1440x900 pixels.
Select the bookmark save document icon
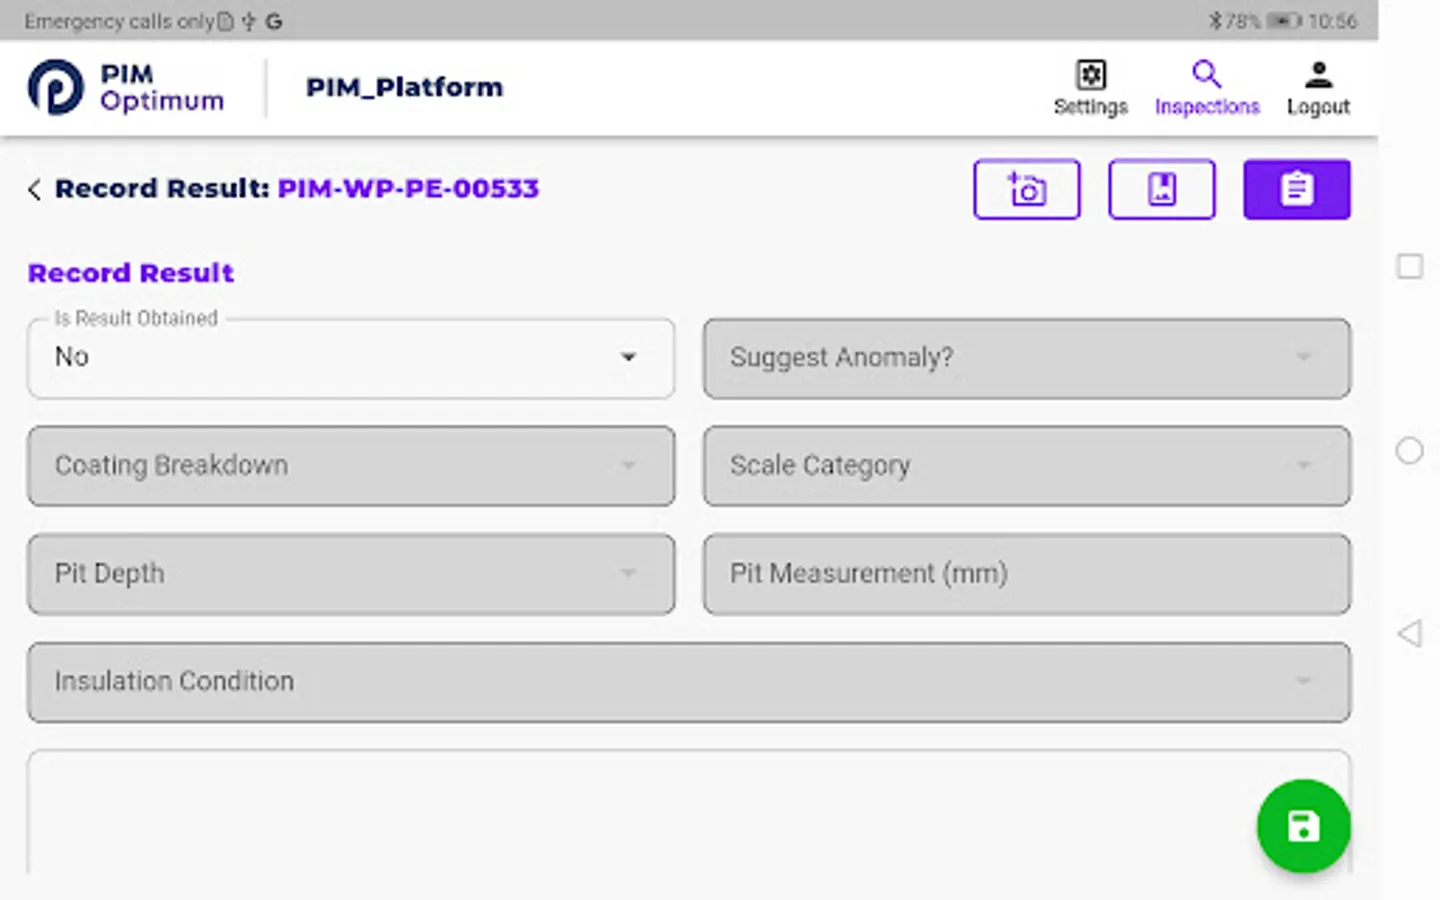[1161, 189]
